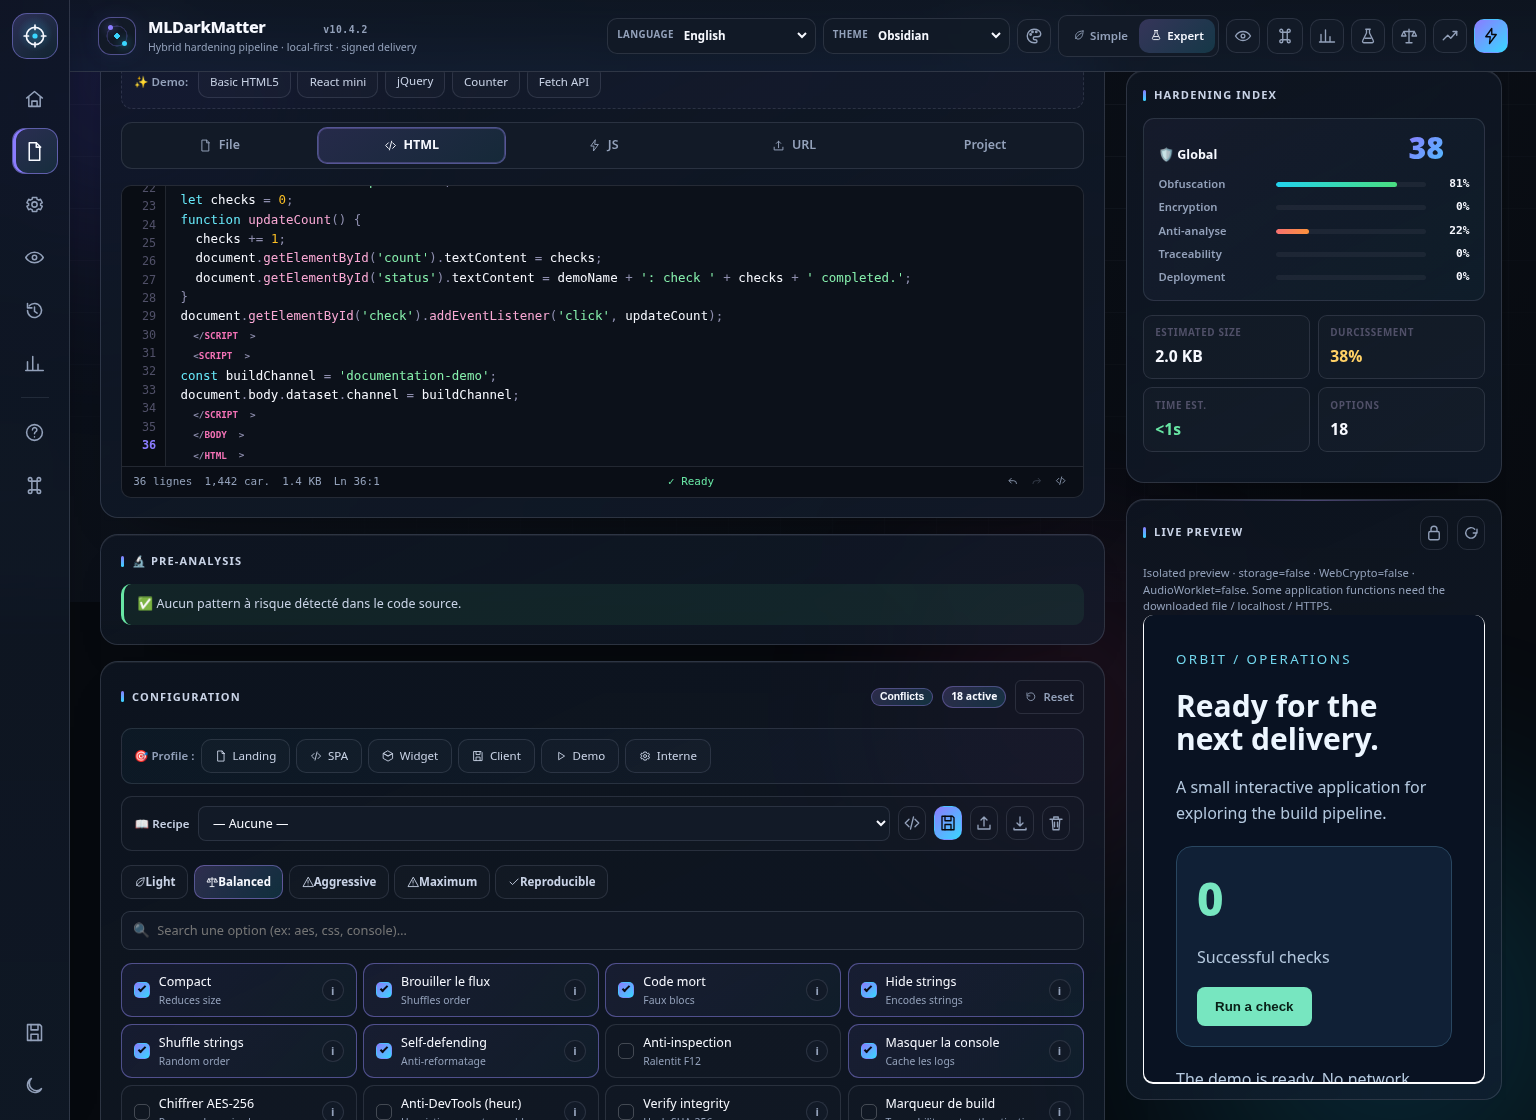This screenshot has width=1536, height=1120.
Task: Open the home icon in the left sidebar
Action: [34, 99]
